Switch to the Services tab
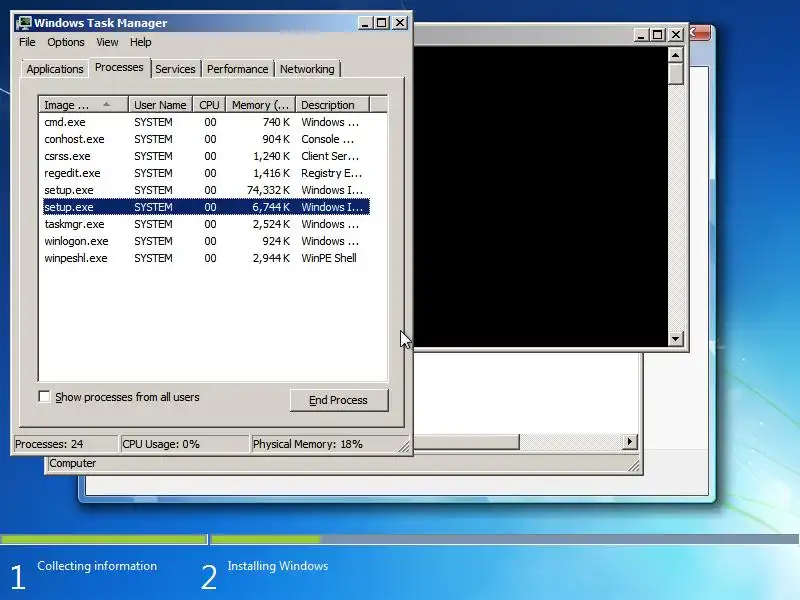 tap(175, 69)
